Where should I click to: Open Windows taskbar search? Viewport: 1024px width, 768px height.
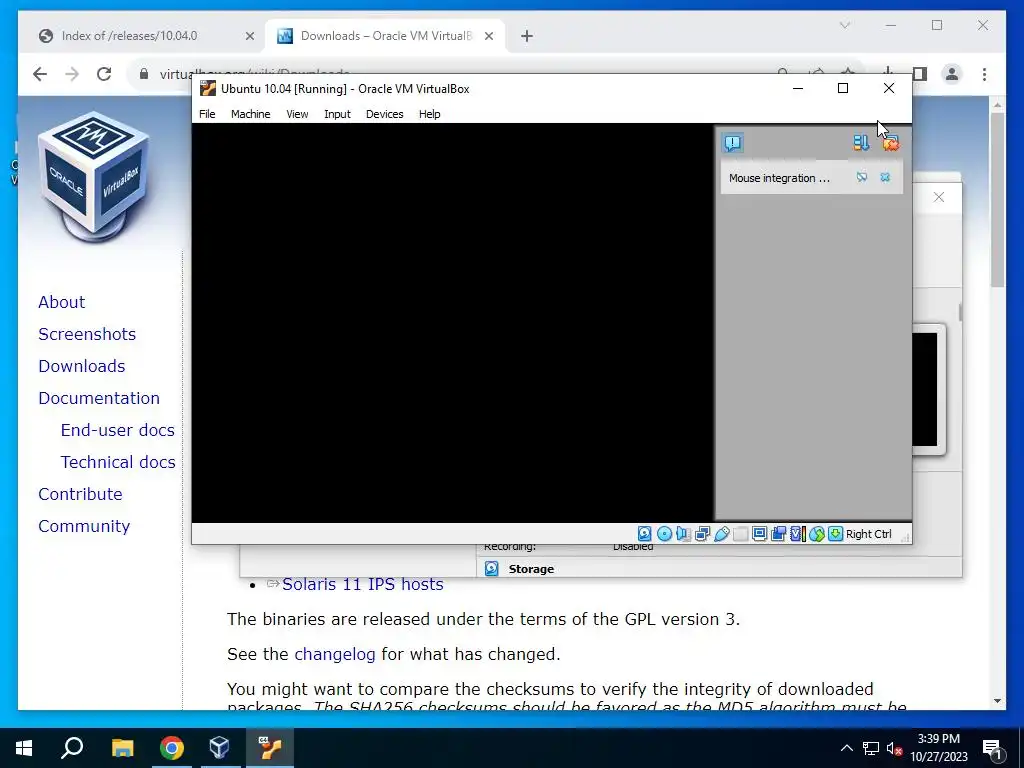point(72,748)
